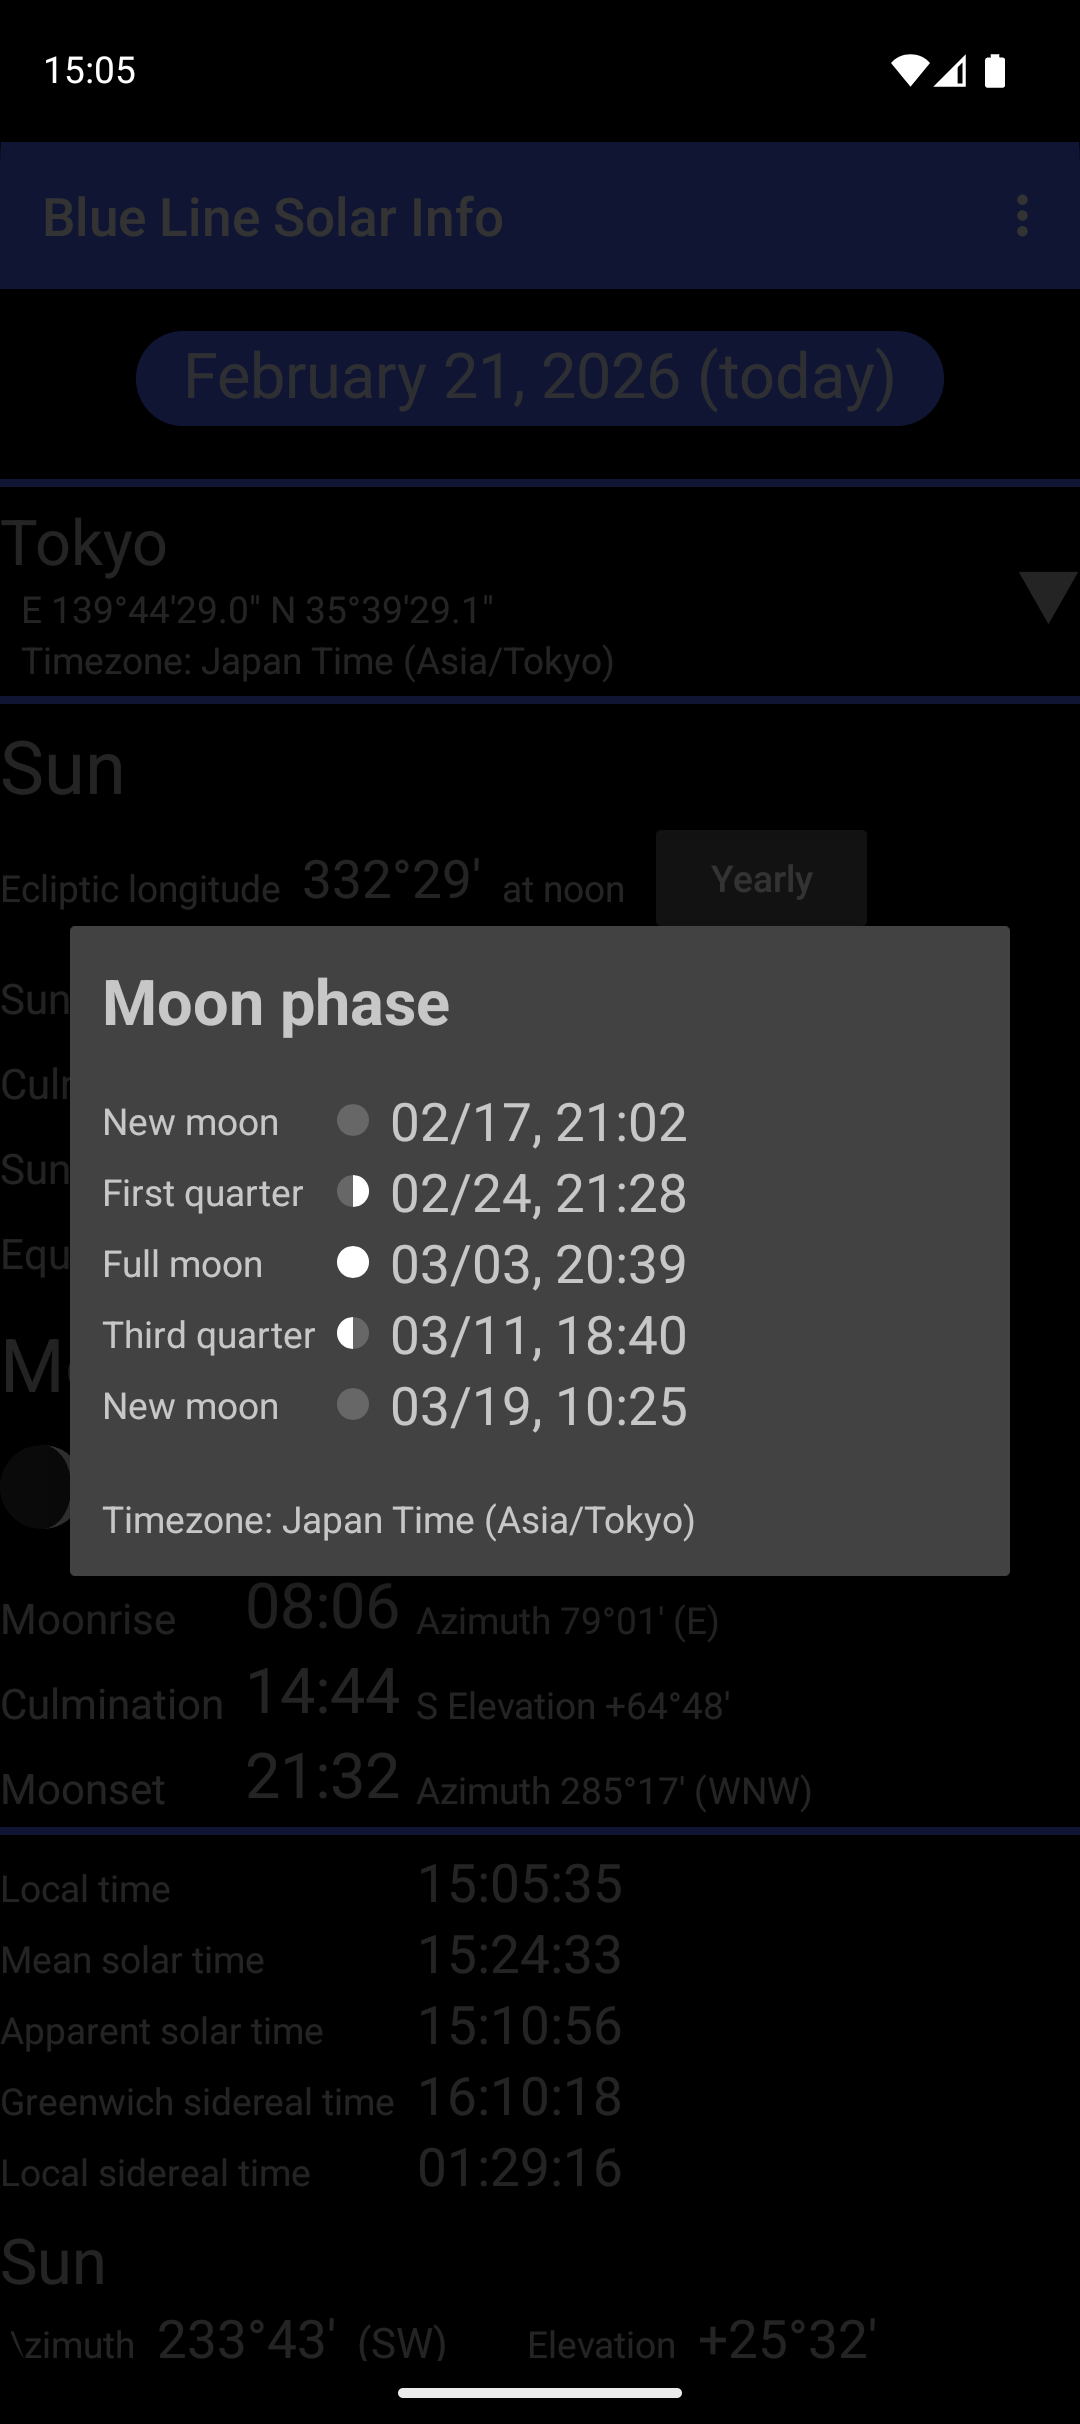
Task: Tap the Local sidereal time value
Action: click(520, 2167)
